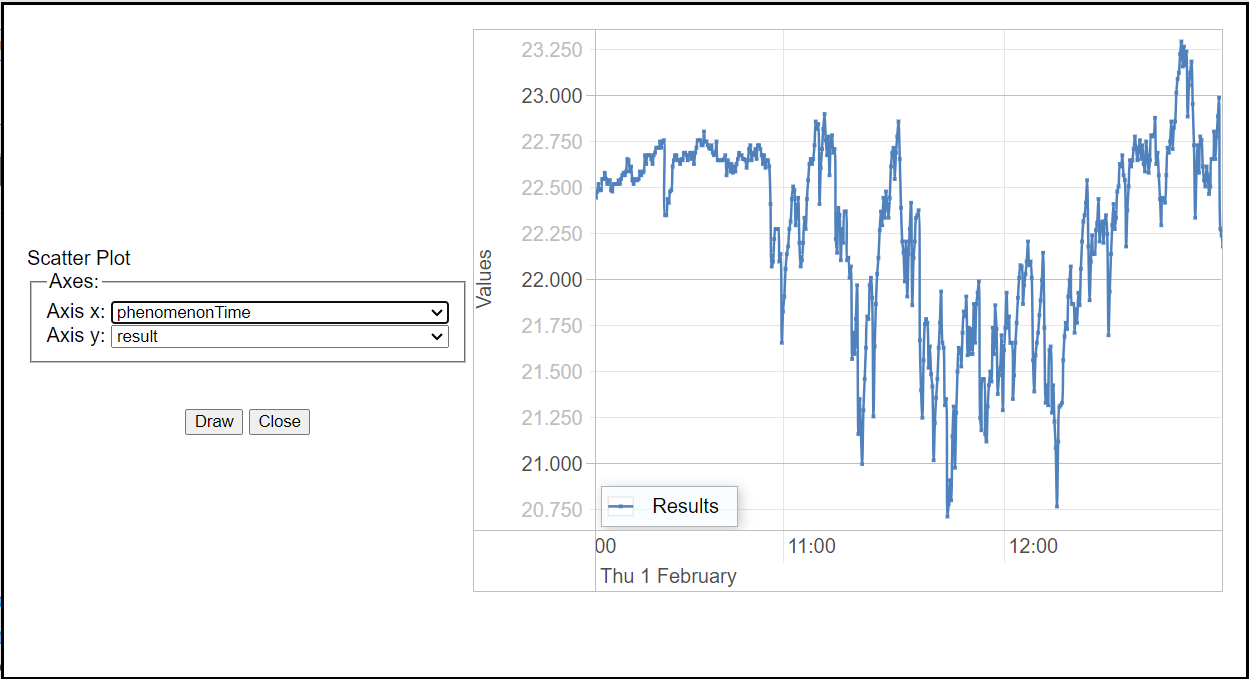Viewport: 1249px width, 679px height.
Task: Click the 23.000 y-axis tick label
Action: (552, 96)
